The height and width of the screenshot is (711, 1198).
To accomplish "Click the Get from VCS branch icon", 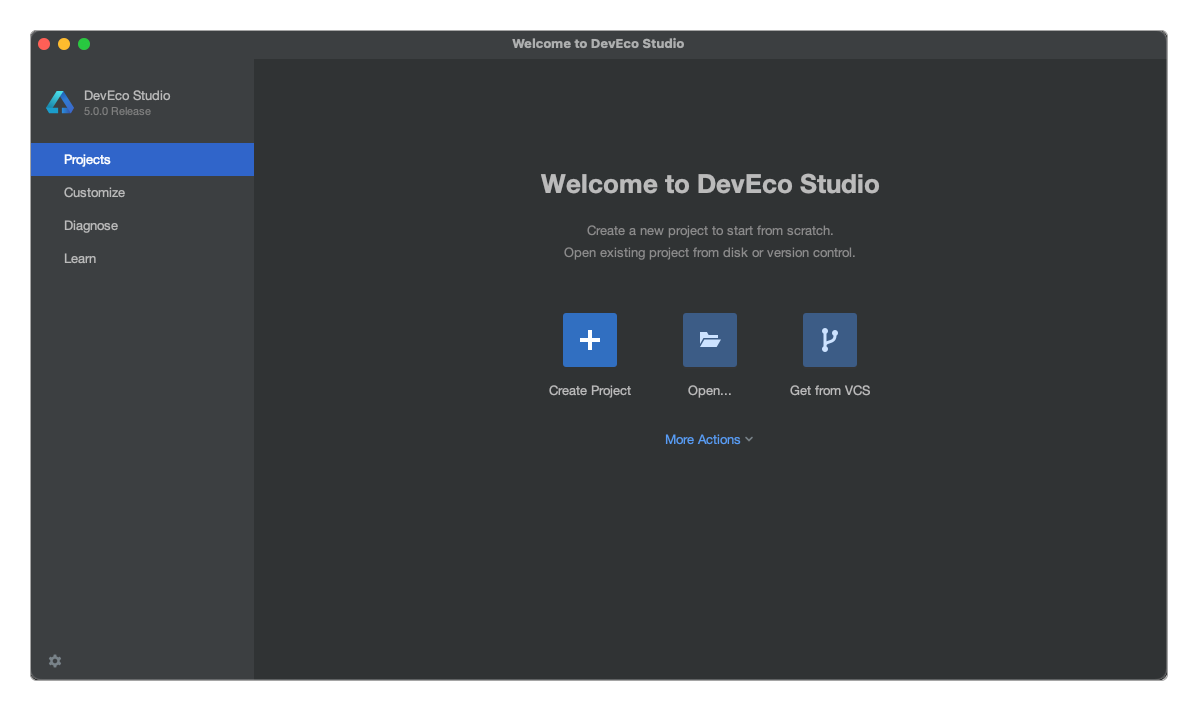I will 829,340.
